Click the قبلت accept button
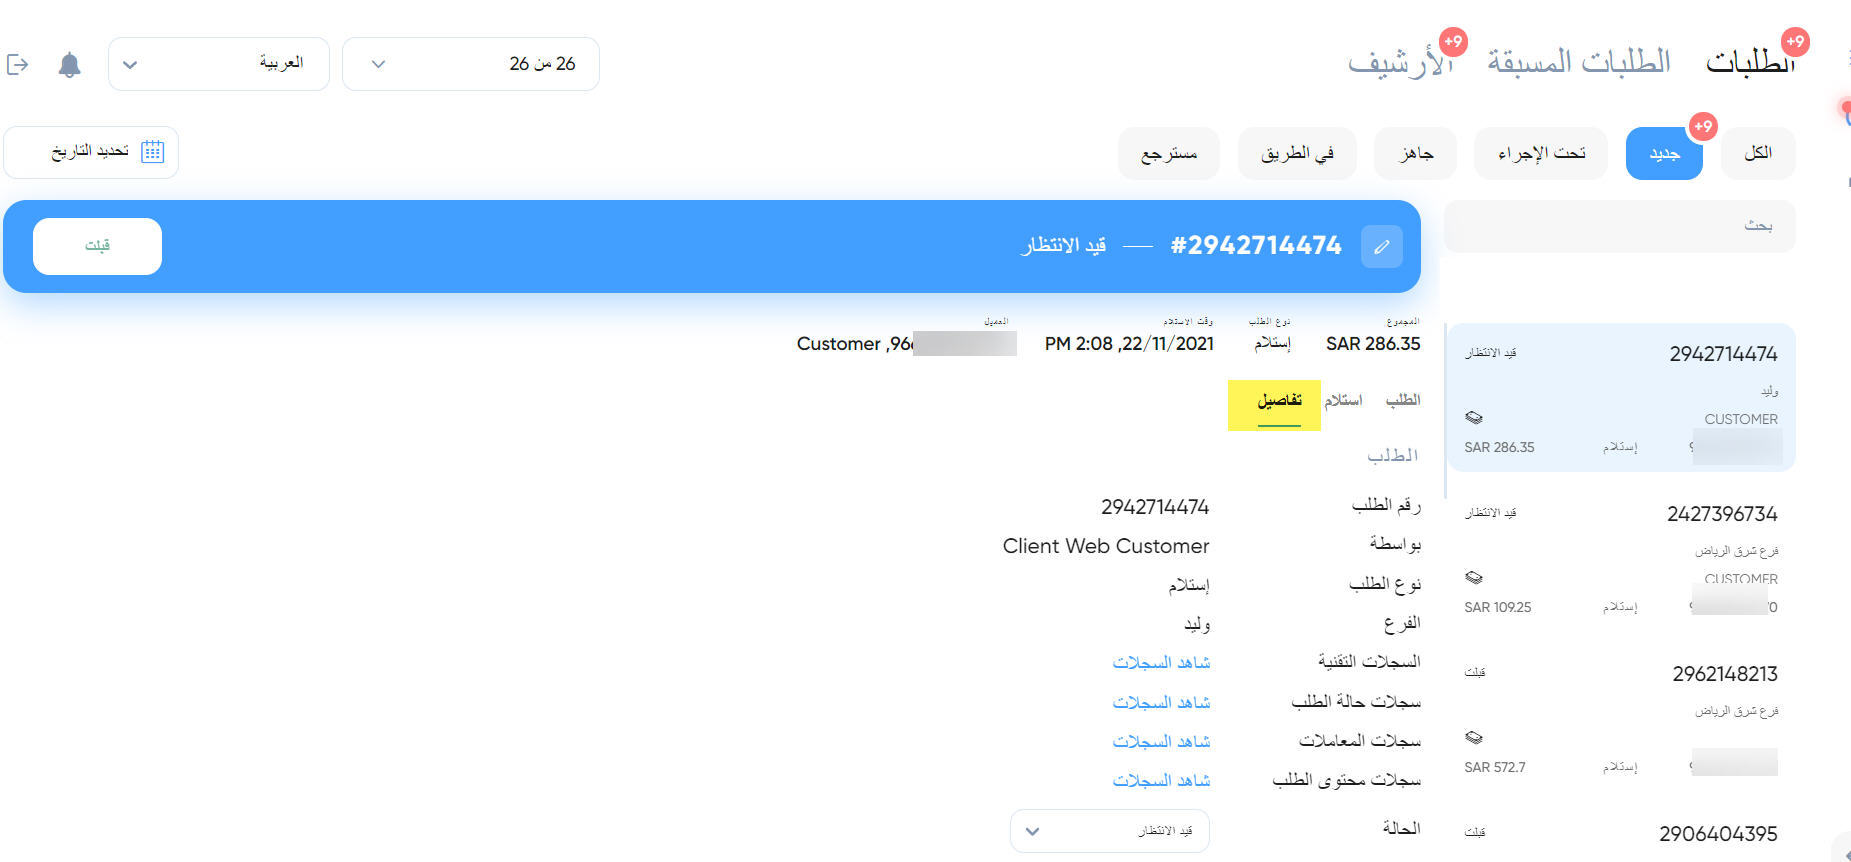Screen dimensions: 1851x862 pyautogui.click(x=97, y=246)
